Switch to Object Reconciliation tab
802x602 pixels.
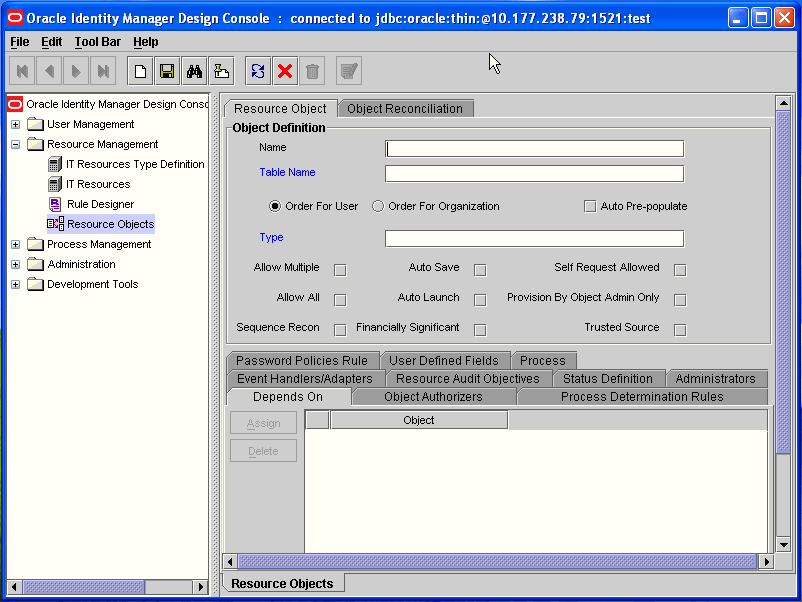(405, 108)
